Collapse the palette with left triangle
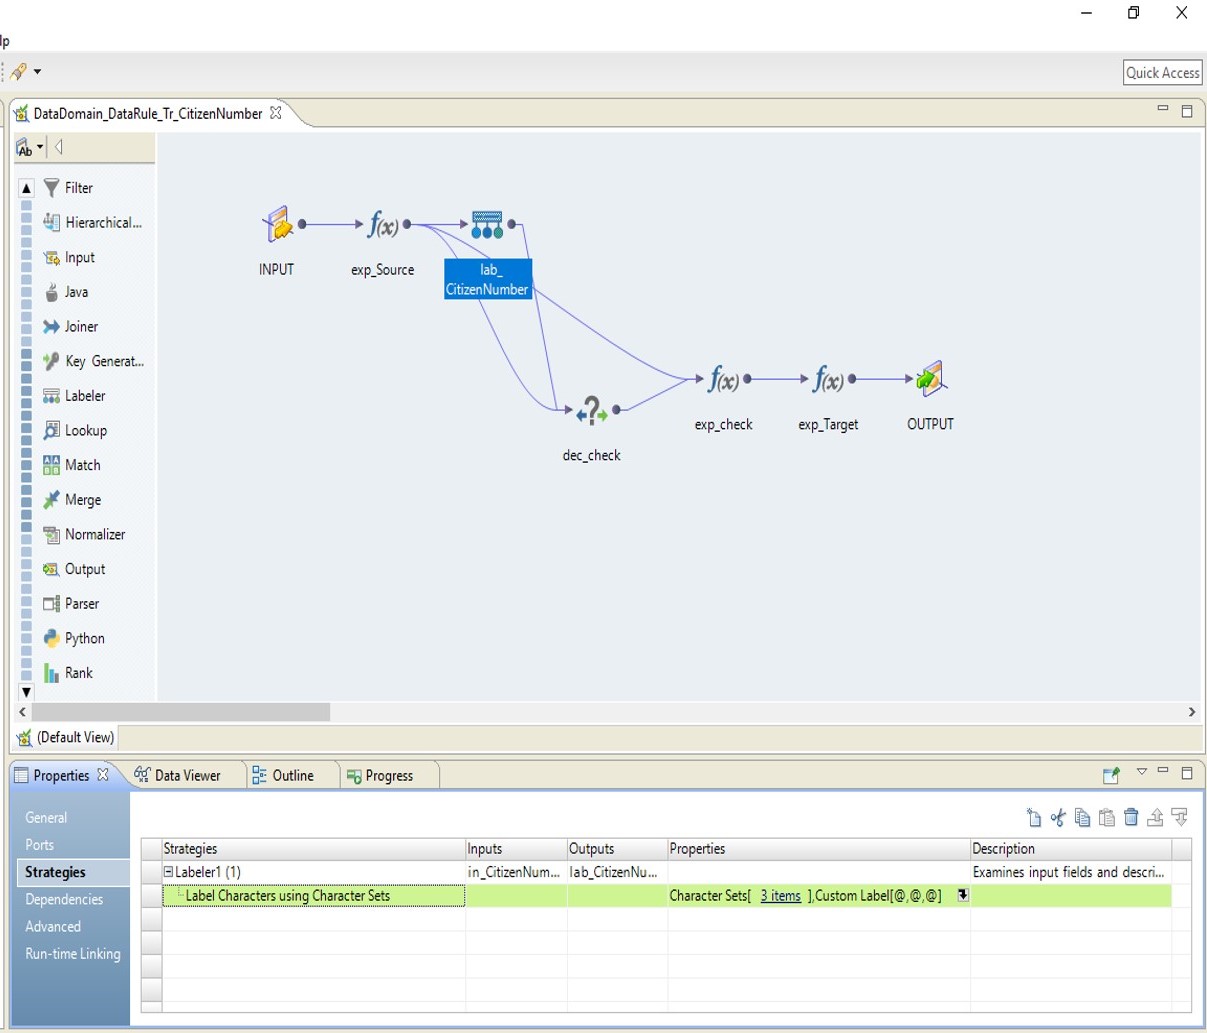This screenshot has width=1207, height=1033. click(x=59, y=148)
